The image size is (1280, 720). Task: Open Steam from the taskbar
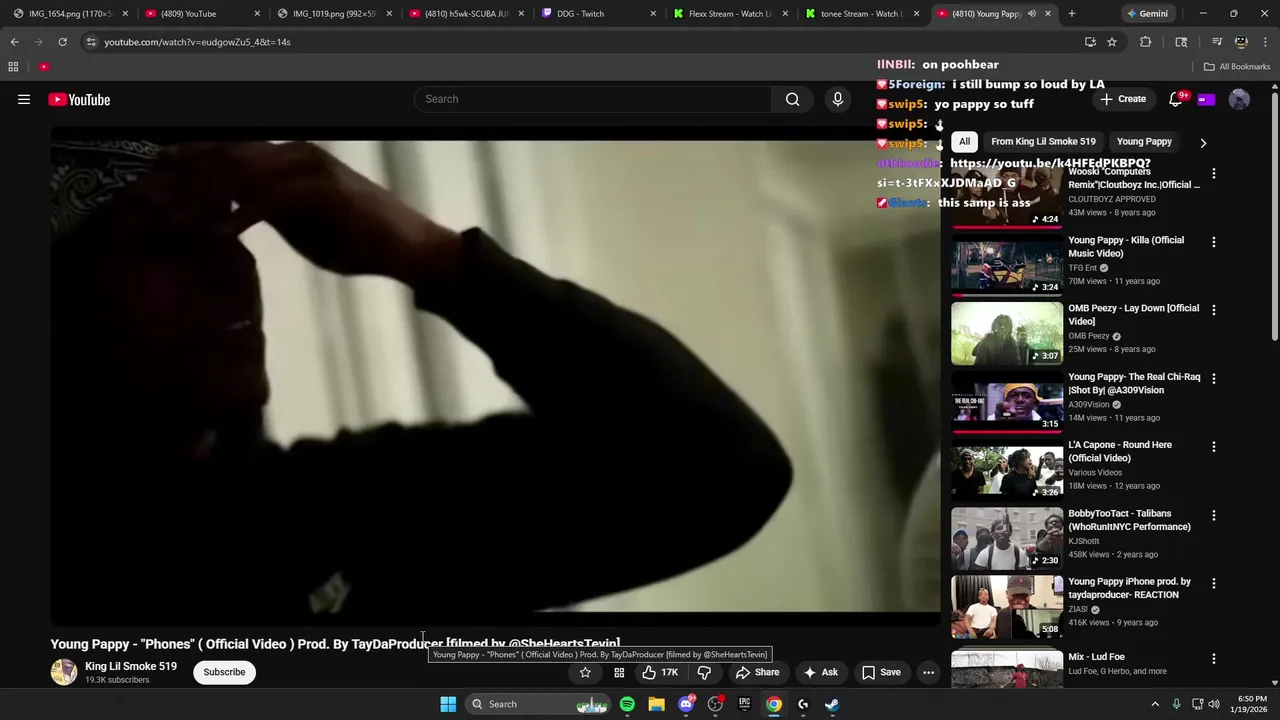pos(832,704)
